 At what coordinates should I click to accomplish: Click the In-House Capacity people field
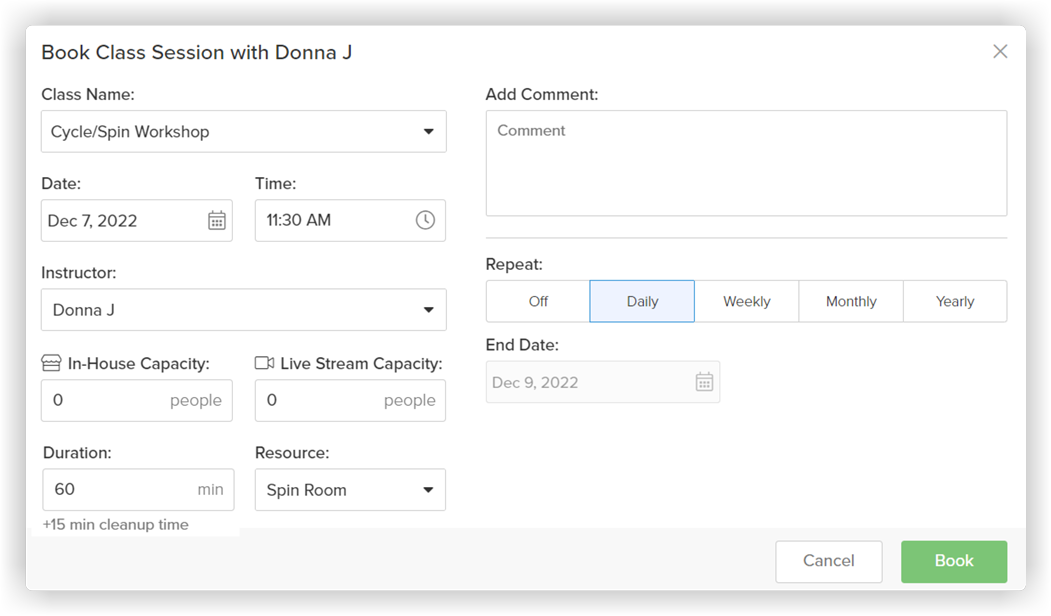(x=137, y=400)
